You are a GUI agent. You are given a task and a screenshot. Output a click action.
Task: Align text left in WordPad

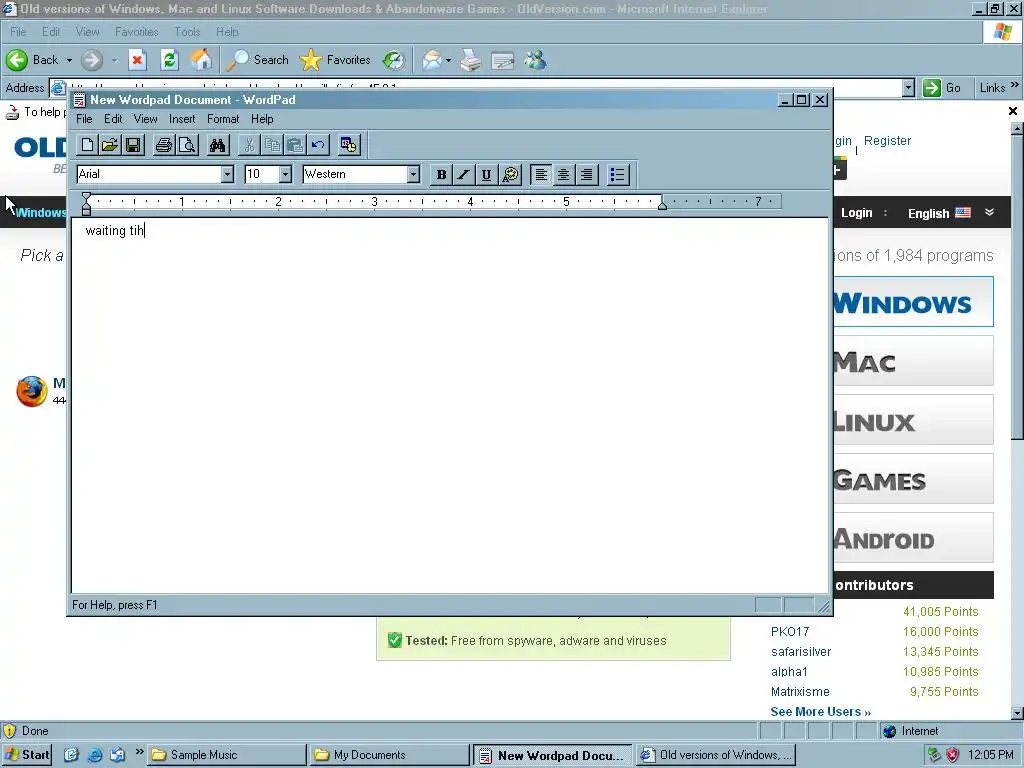point(541,174)
